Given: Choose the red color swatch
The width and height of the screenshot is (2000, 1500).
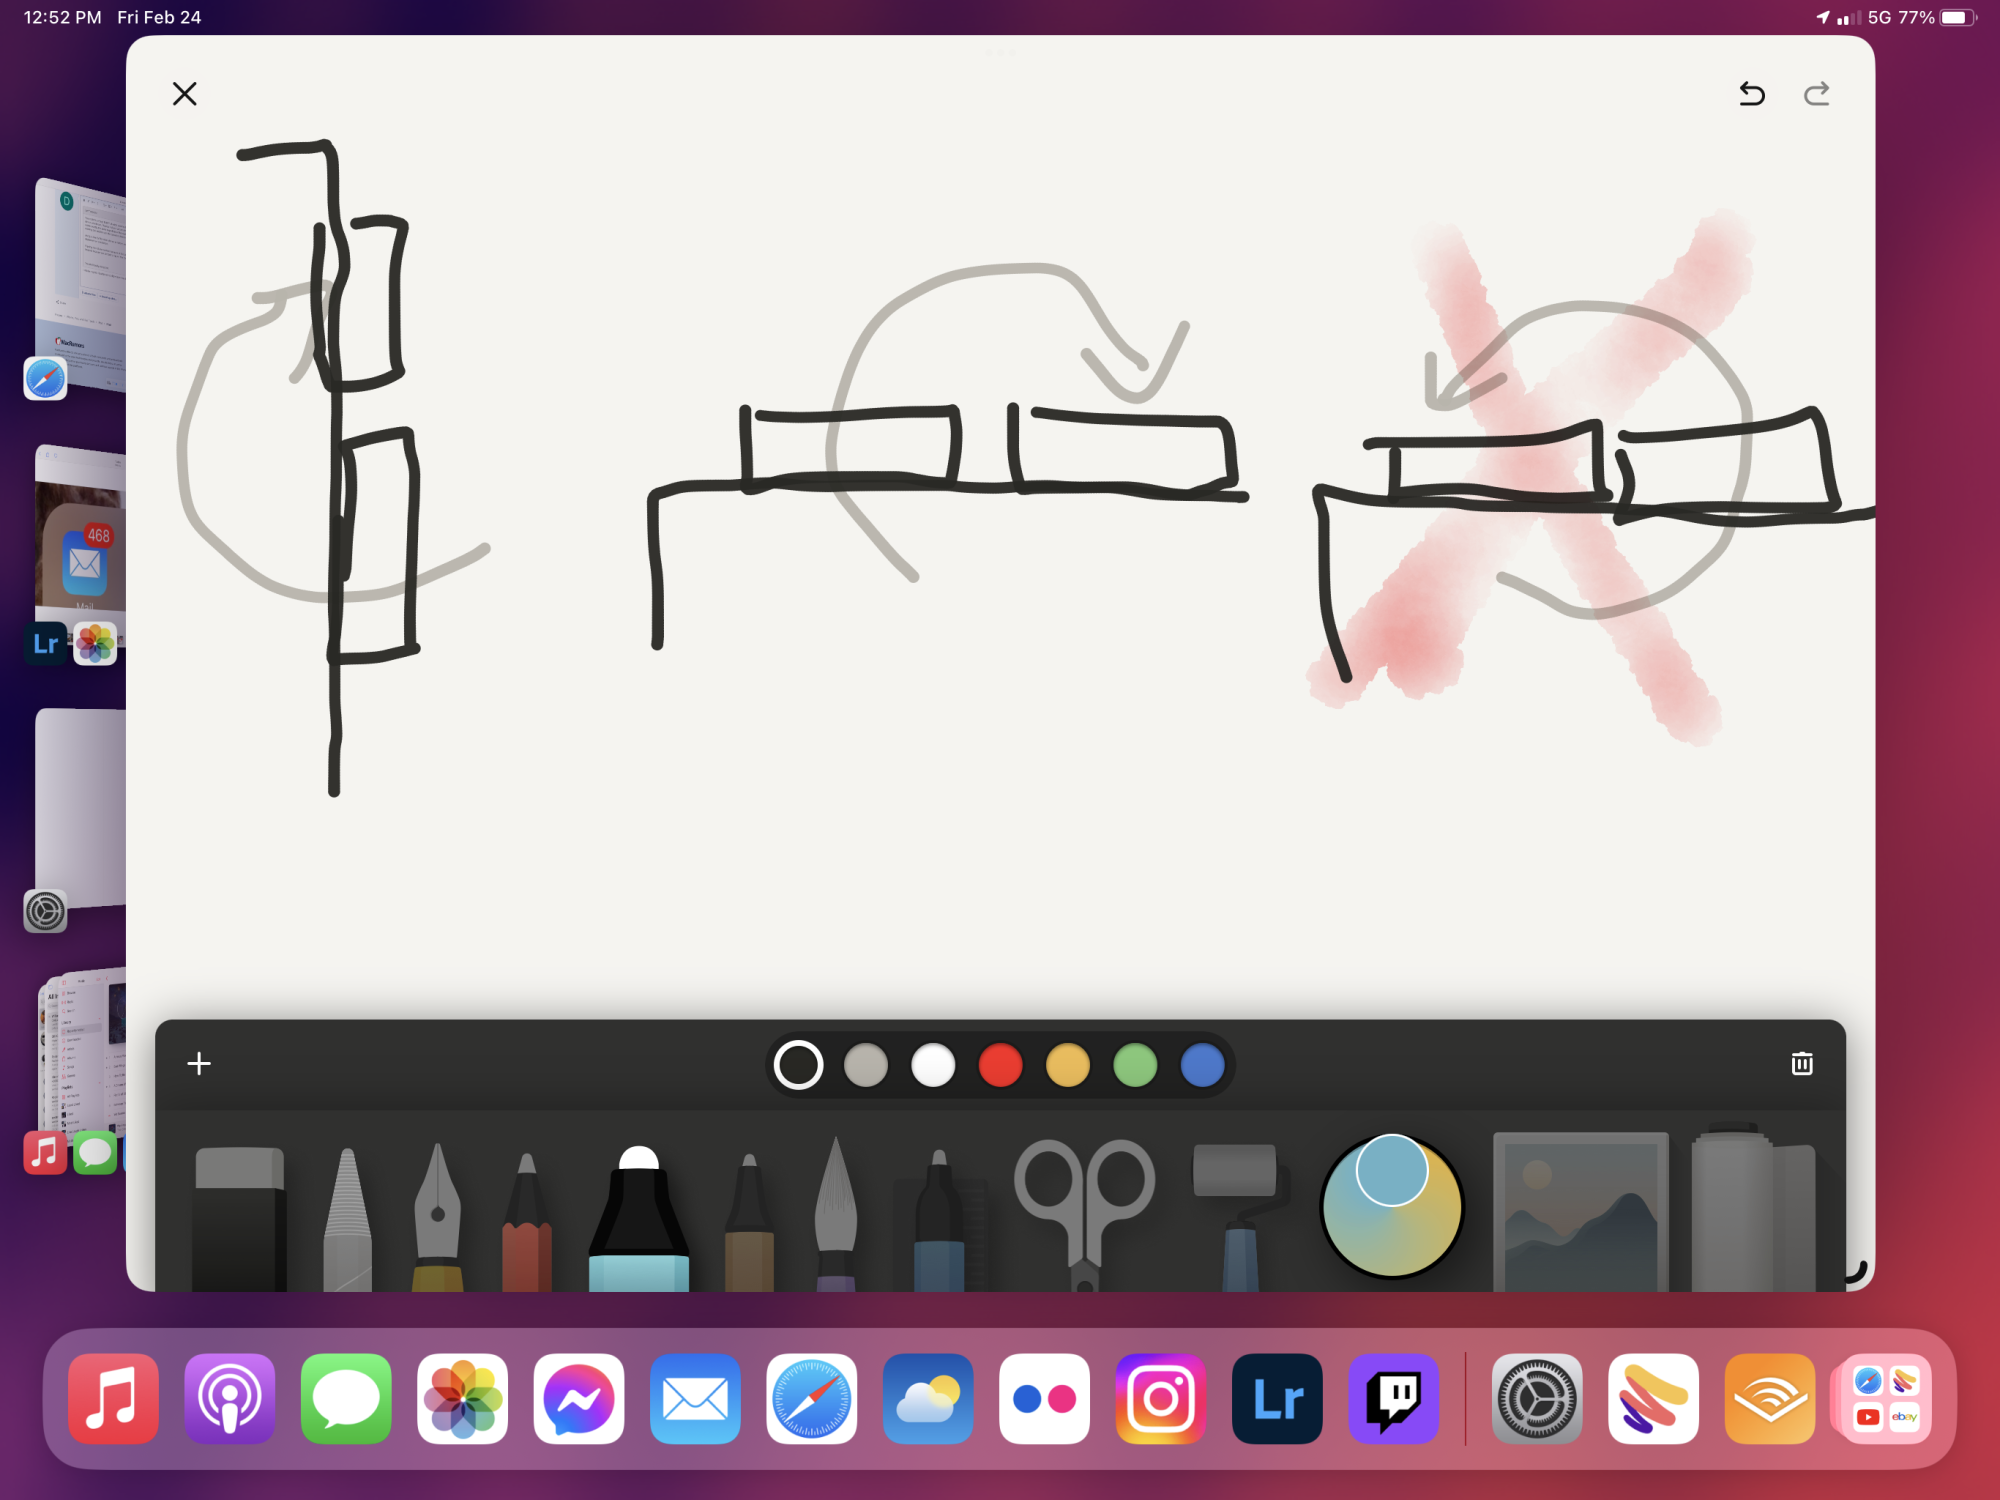Looking at the screenshot, I should click(1000, 1065).
